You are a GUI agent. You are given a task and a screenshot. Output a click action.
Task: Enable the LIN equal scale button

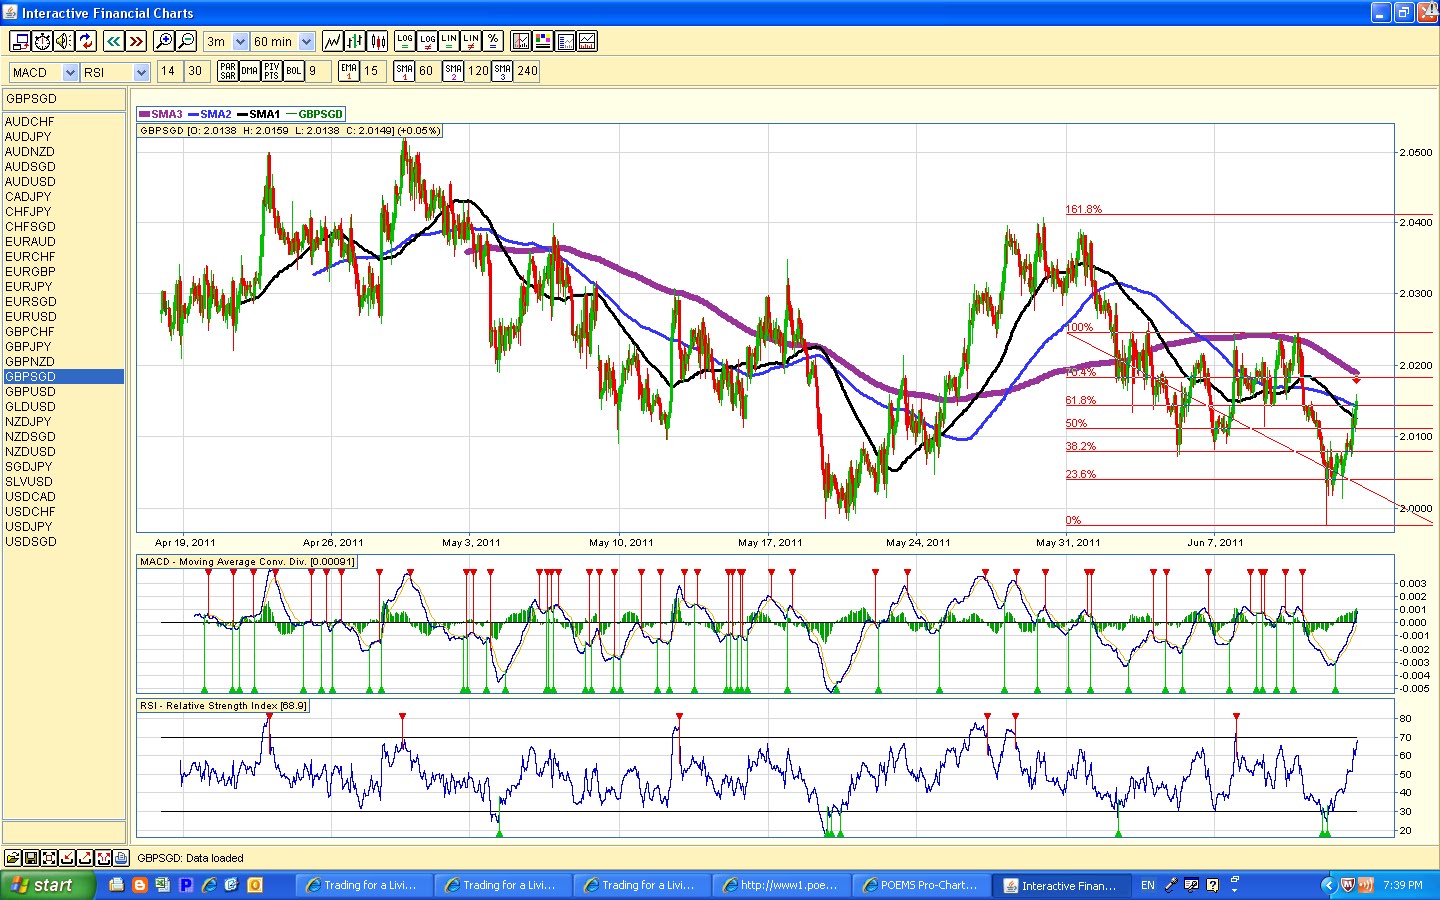[449, 41]
